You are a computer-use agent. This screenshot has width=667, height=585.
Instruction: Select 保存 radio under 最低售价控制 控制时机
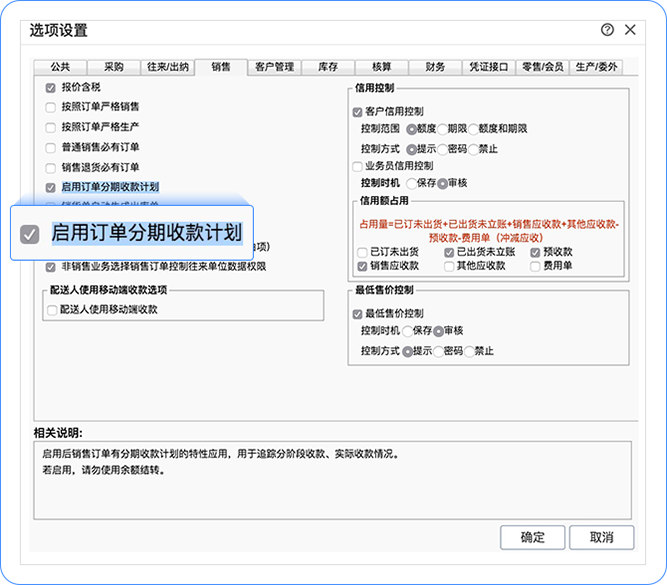[x=407, y=331]
